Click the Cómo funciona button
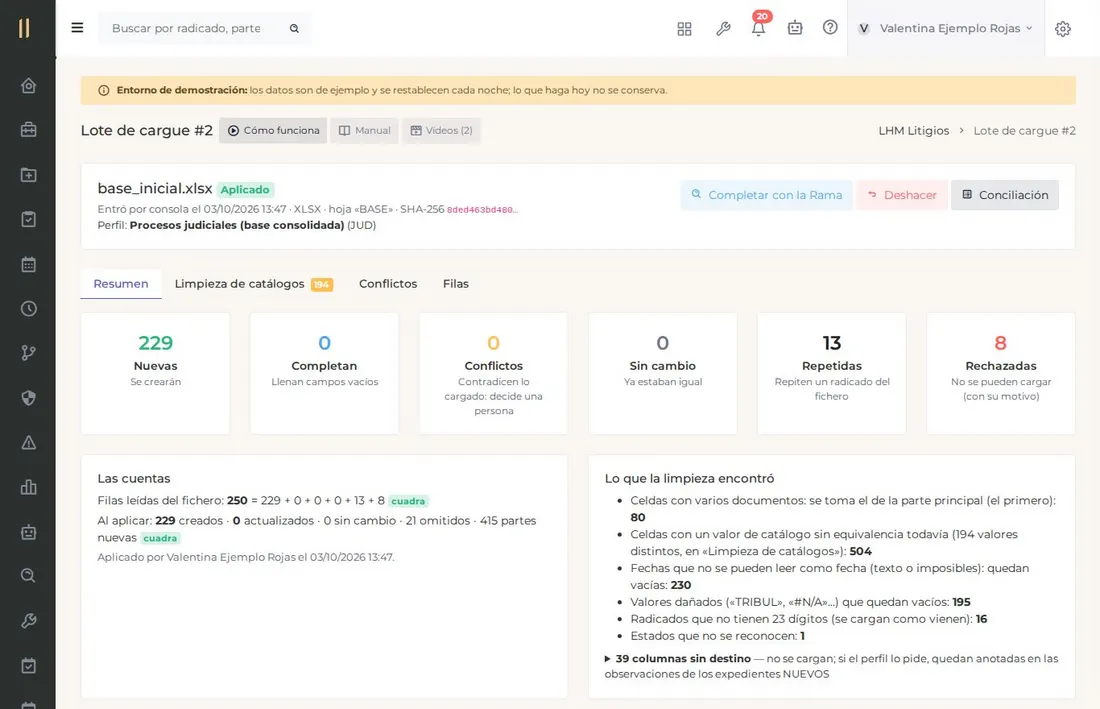Screen dimensions: 1100x709 pos(273,130)
